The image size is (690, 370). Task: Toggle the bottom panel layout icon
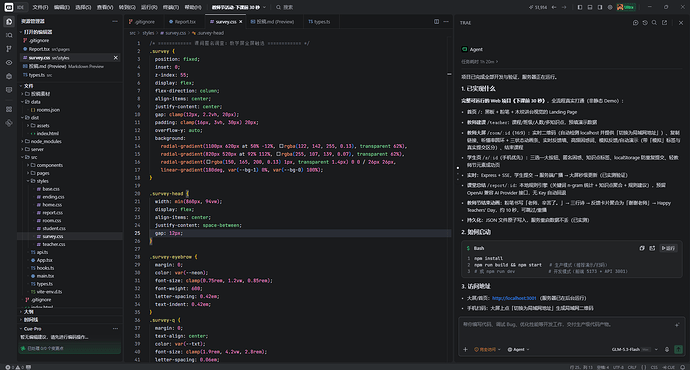[590, 7]
